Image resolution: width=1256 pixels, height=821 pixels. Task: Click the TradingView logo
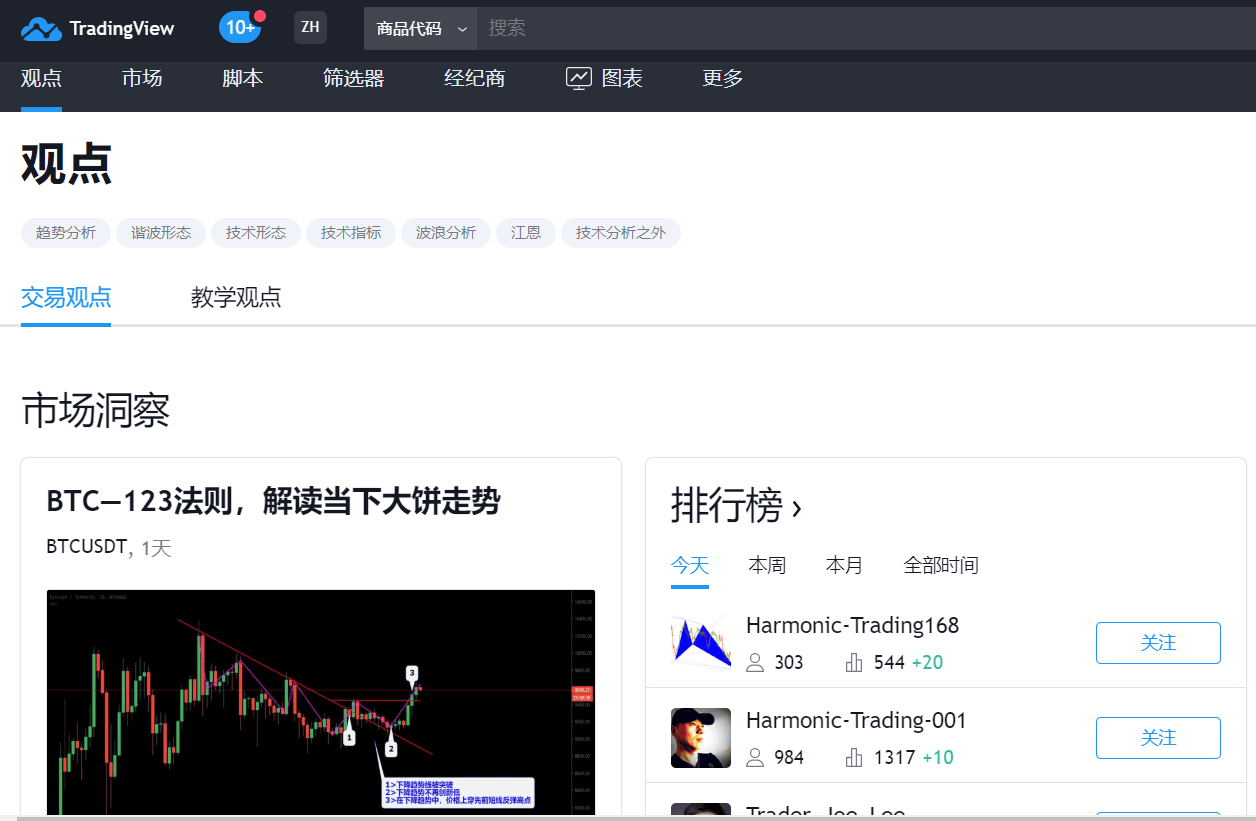[x=98, y=28]
